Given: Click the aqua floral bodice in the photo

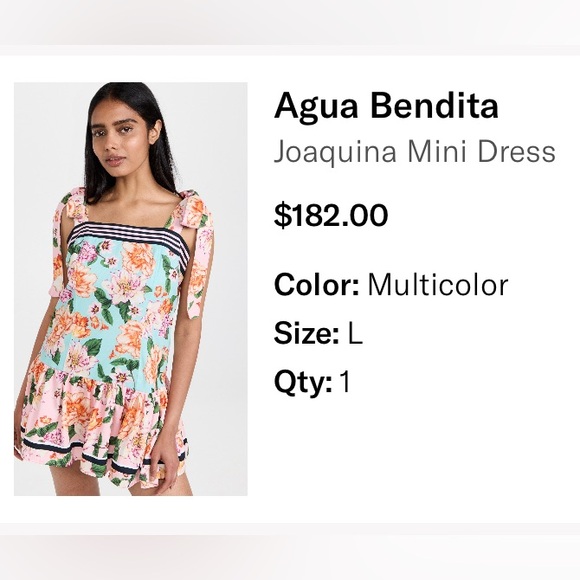Looking at the screenshot, I should tap(122, 307).
